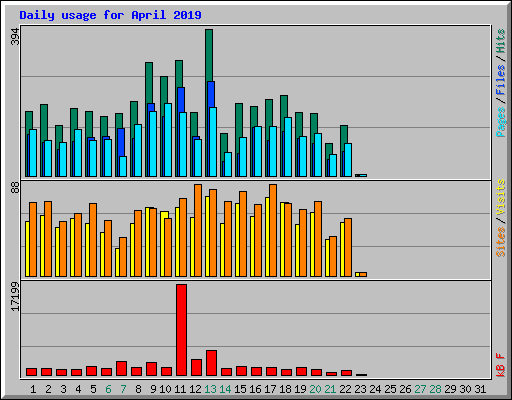Click green weekend day label 14

click(x=225, y=389)
